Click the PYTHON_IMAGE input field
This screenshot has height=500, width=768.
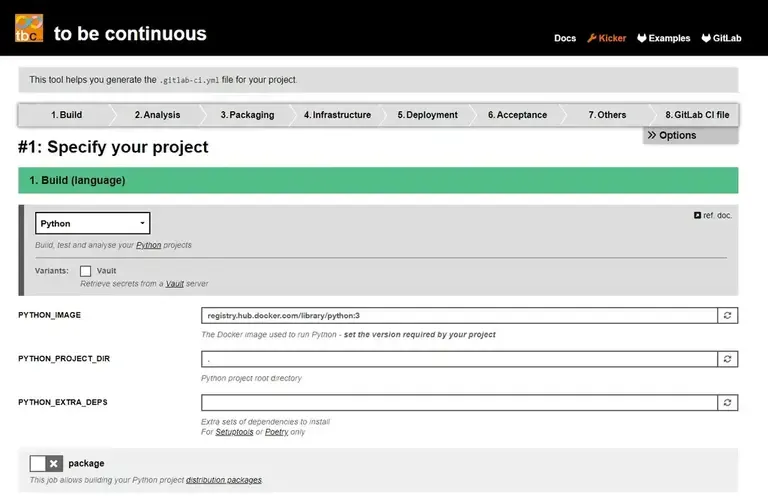[459, 315]
